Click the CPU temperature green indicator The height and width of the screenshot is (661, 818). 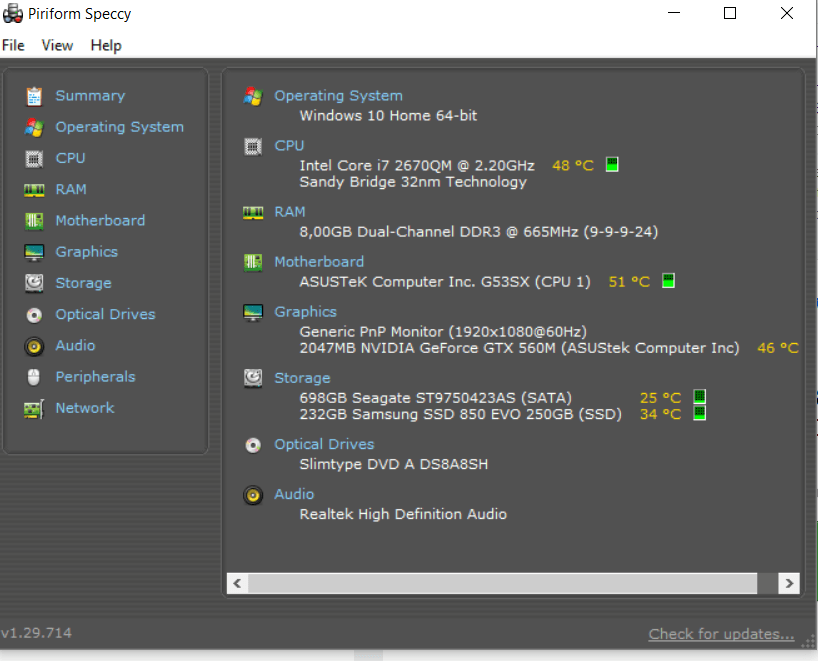[612, 165]
